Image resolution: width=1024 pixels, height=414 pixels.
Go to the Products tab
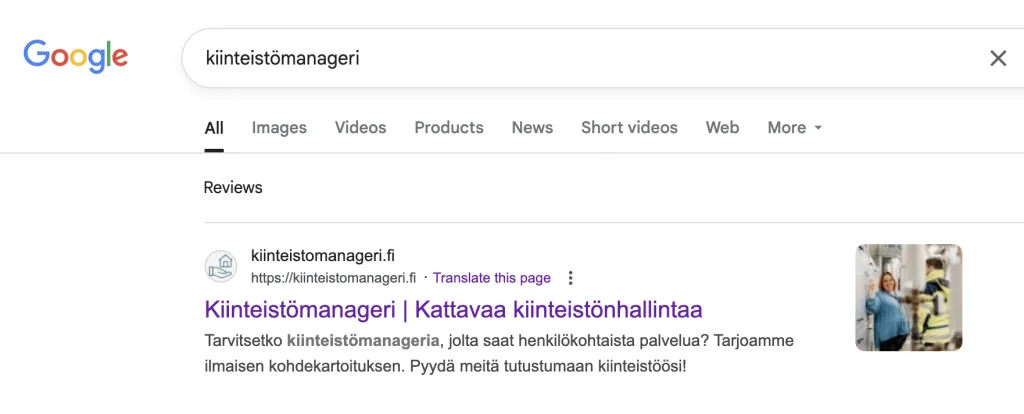(449, 128)
